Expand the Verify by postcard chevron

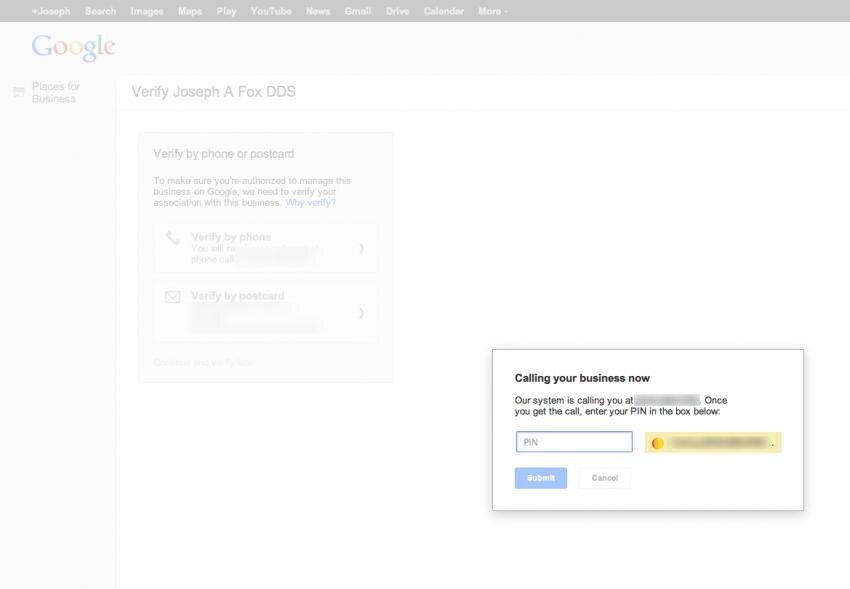pos(362,313)
